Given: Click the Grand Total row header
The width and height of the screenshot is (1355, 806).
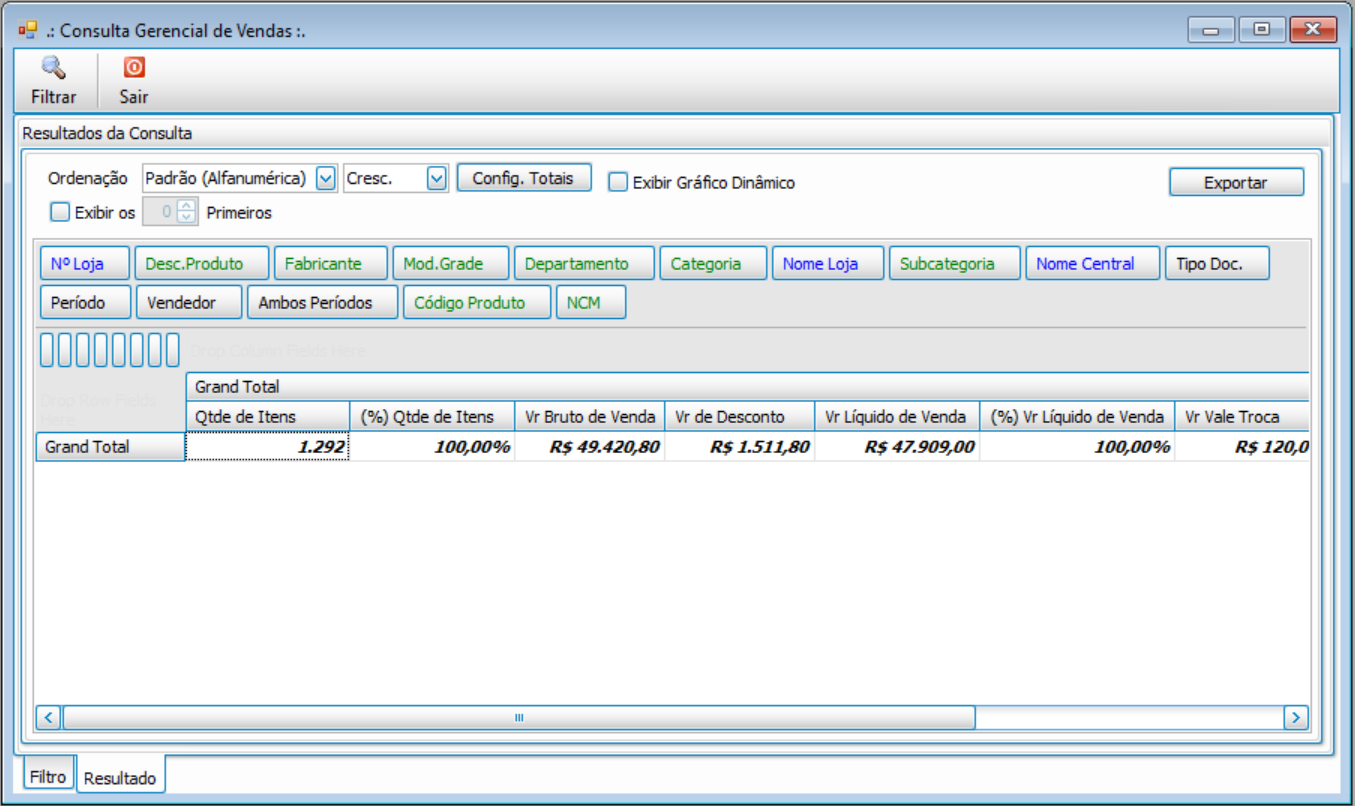Looking at the screenshot, I should click(x=110, y=447).
